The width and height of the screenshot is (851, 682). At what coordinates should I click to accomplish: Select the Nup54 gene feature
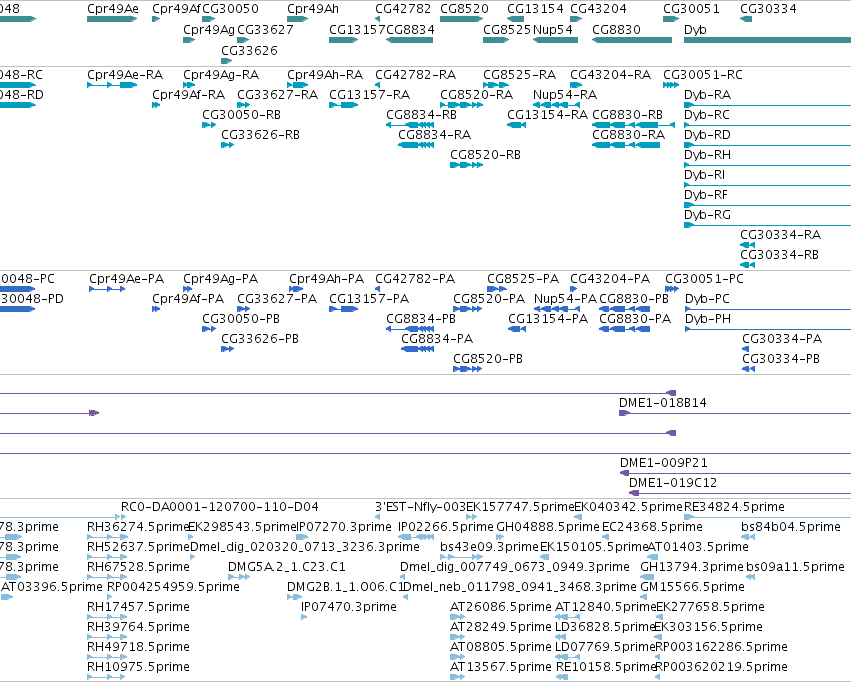[x=555, y=40]
